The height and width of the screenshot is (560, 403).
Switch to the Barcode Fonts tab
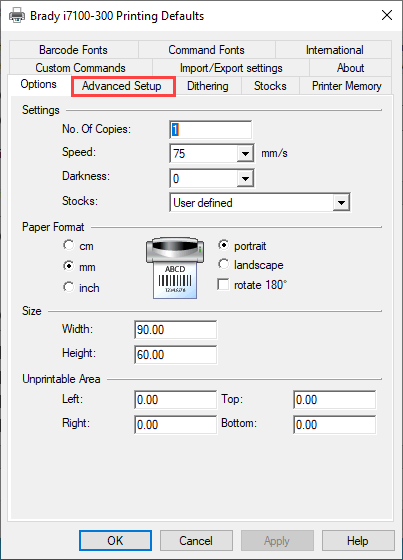[x=74, y=50]
